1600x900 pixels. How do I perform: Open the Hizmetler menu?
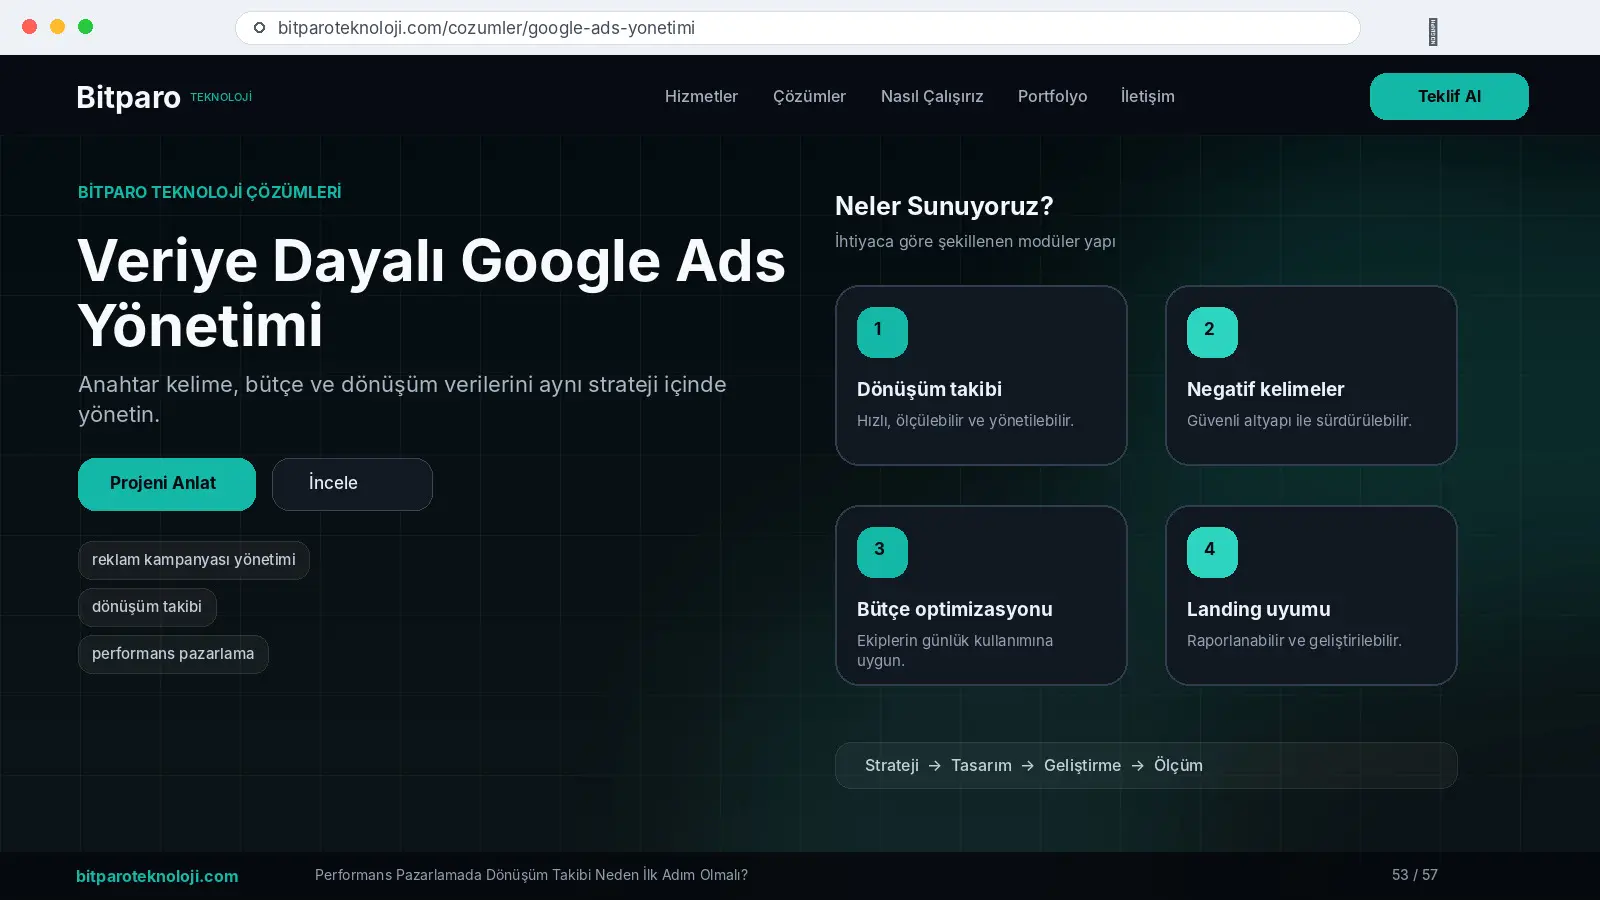701,96
